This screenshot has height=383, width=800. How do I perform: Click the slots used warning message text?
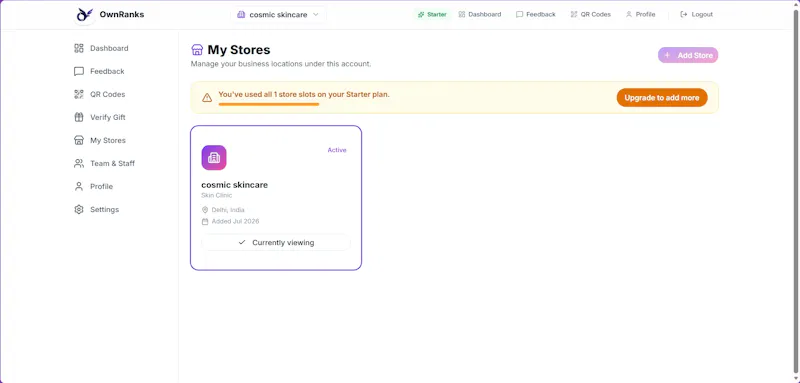click(x=304, y=94)
